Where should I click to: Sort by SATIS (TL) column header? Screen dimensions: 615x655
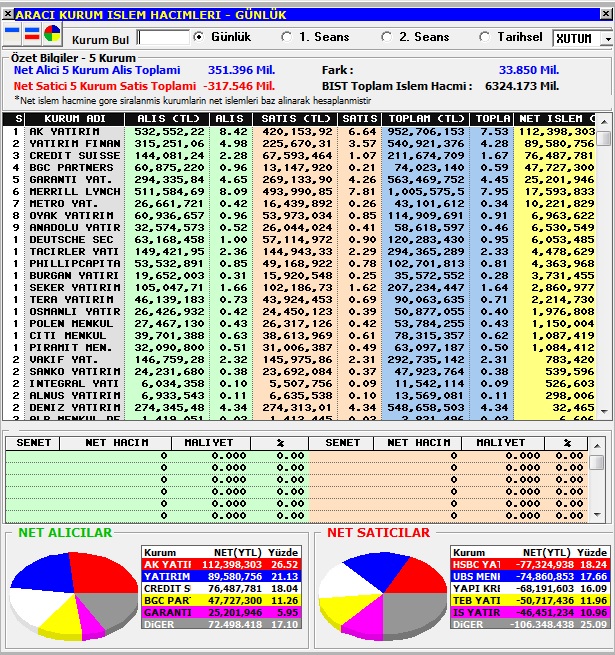click(295, 119)
